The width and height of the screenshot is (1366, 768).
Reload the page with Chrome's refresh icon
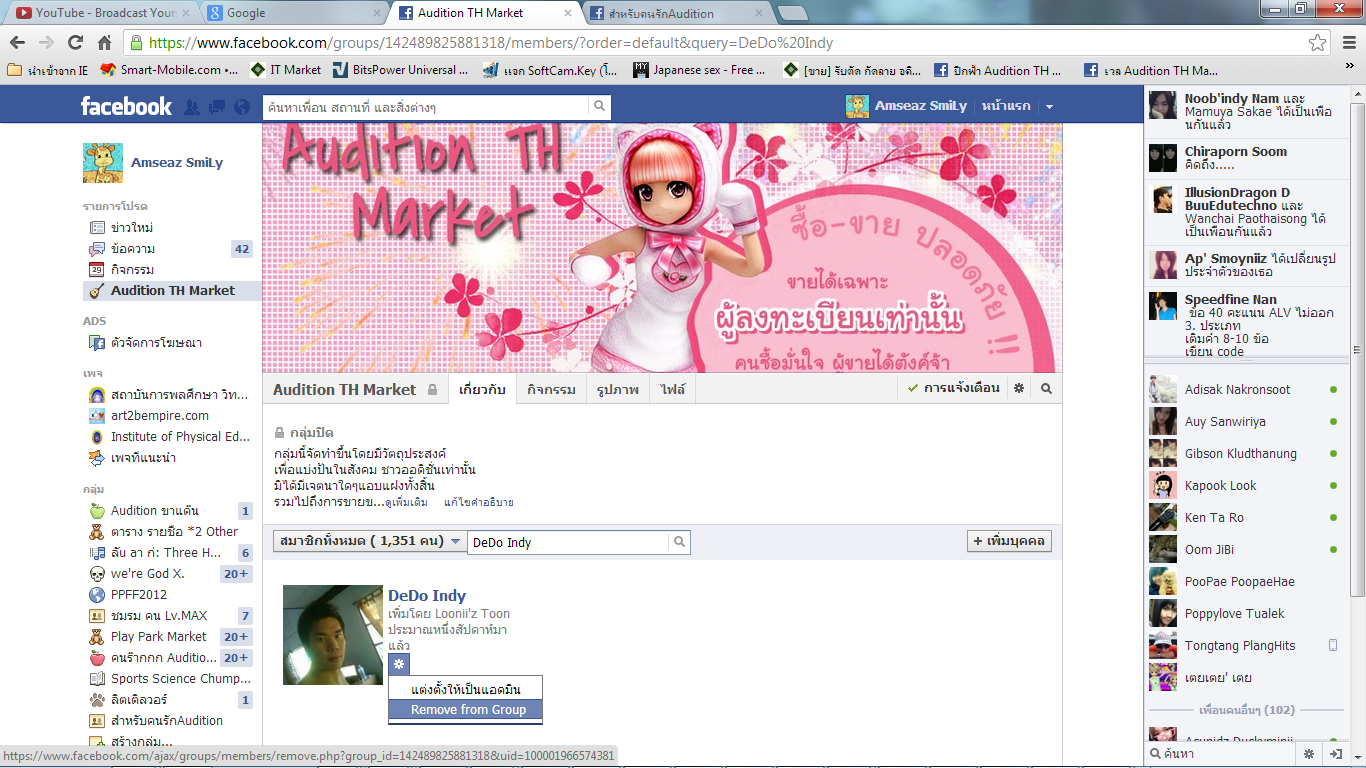pyautogui.click(x=75, y=43)
